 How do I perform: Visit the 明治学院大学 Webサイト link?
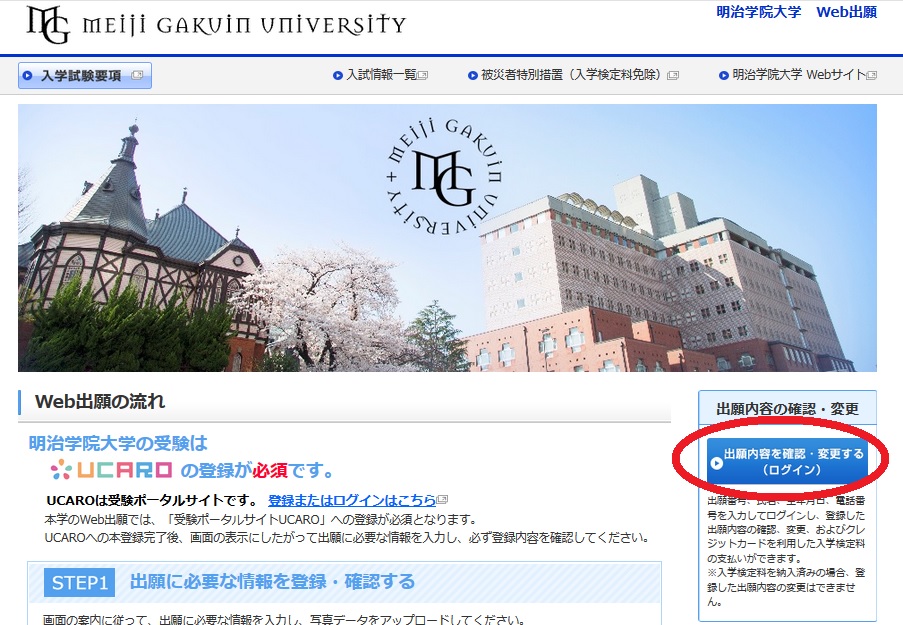(x=798, y=75)
